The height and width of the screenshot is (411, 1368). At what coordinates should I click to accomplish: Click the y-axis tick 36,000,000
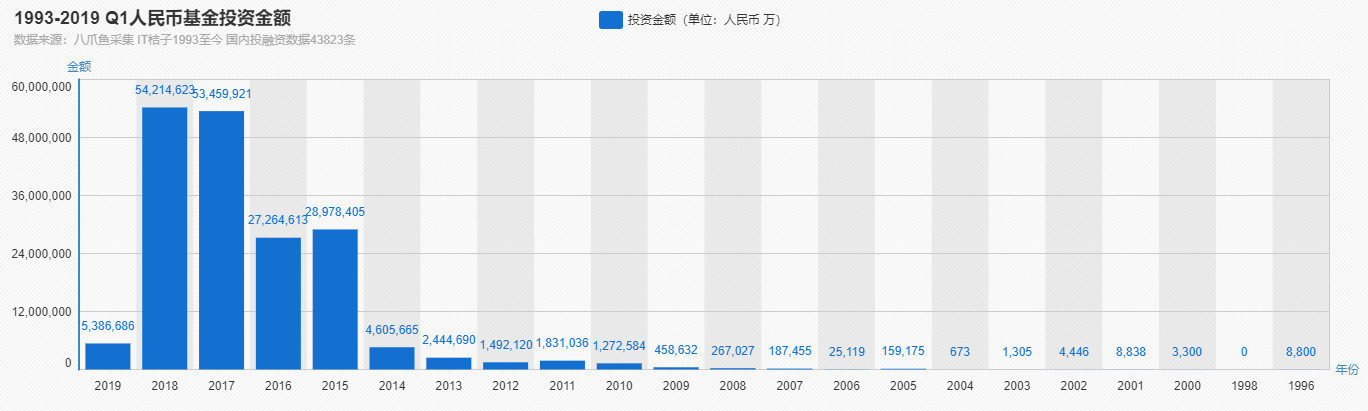click(x=41, y=195)
